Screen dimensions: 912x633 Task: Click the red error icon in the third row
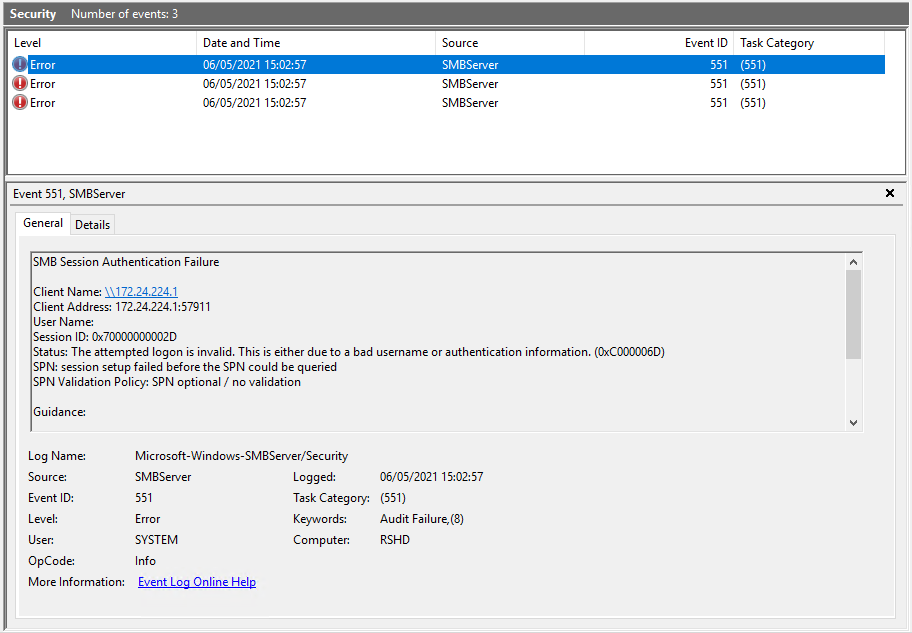point(20,102)
